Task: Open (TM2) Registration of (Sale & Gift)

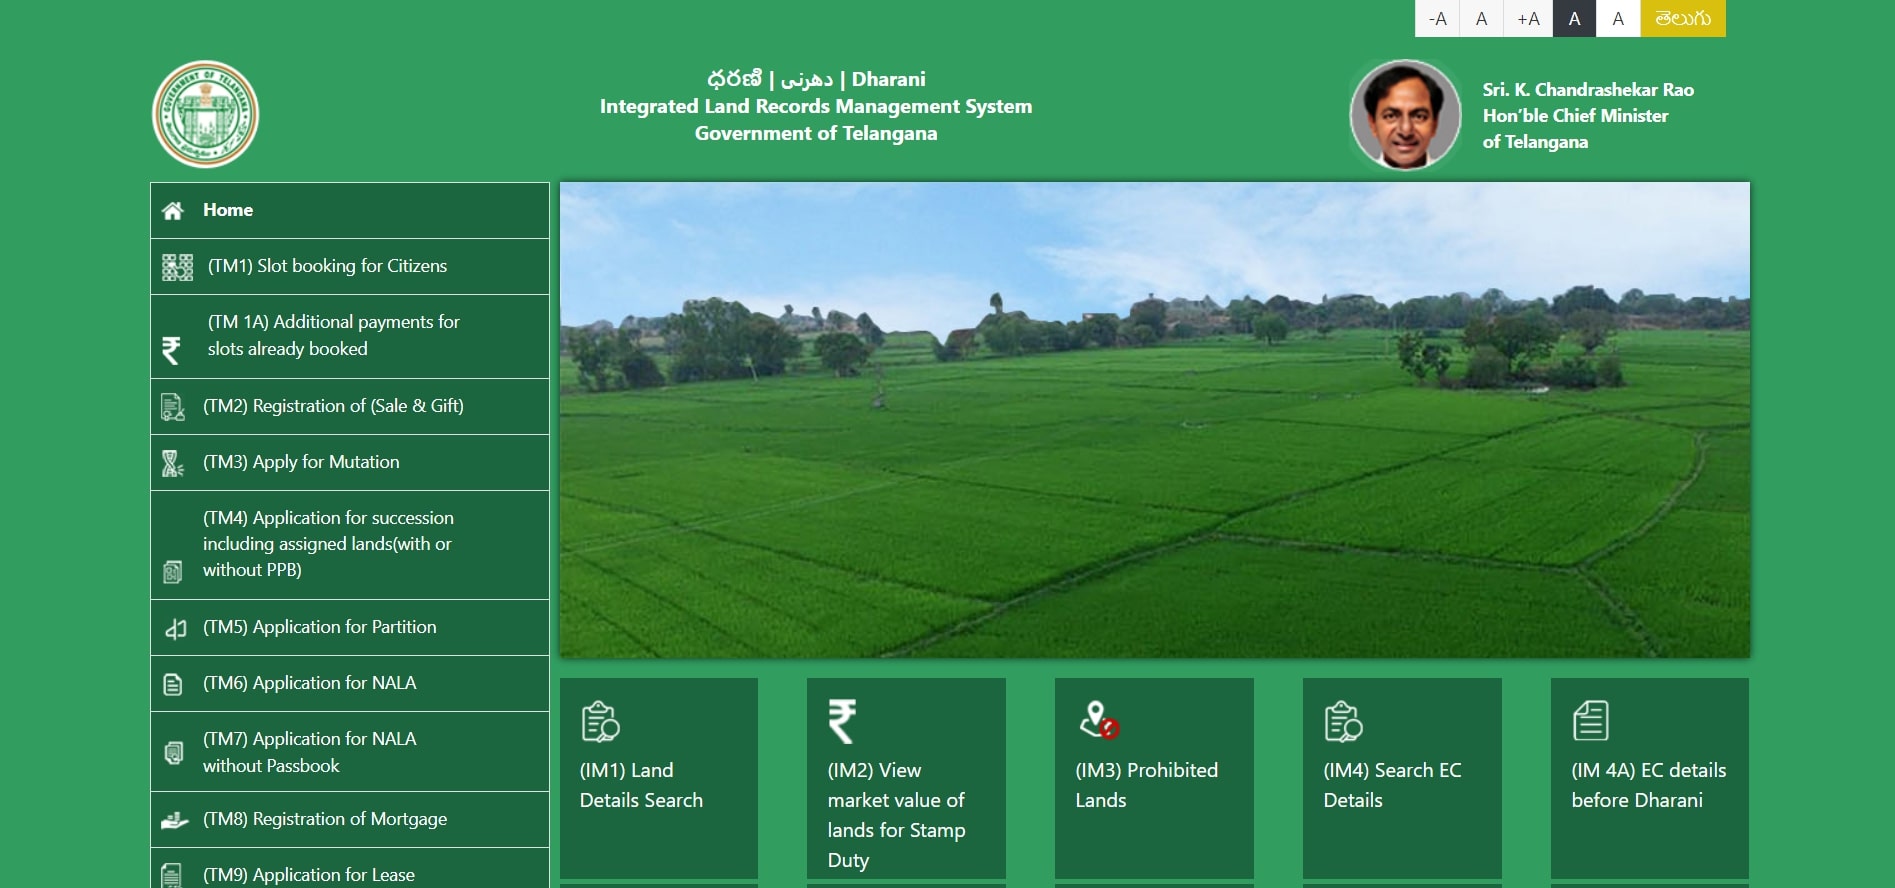Action: (x=350, y=406)
